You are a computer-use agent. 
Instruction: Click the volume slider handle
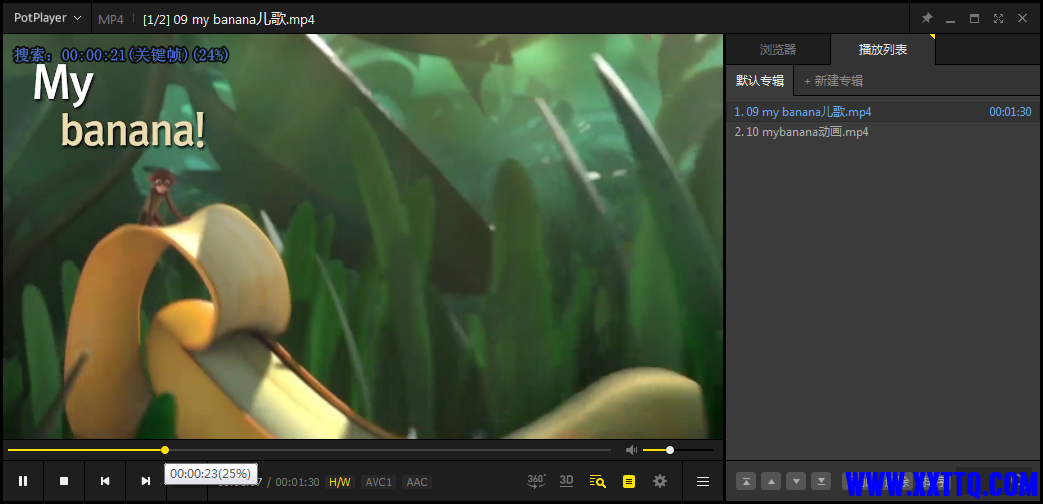[670, 450]
